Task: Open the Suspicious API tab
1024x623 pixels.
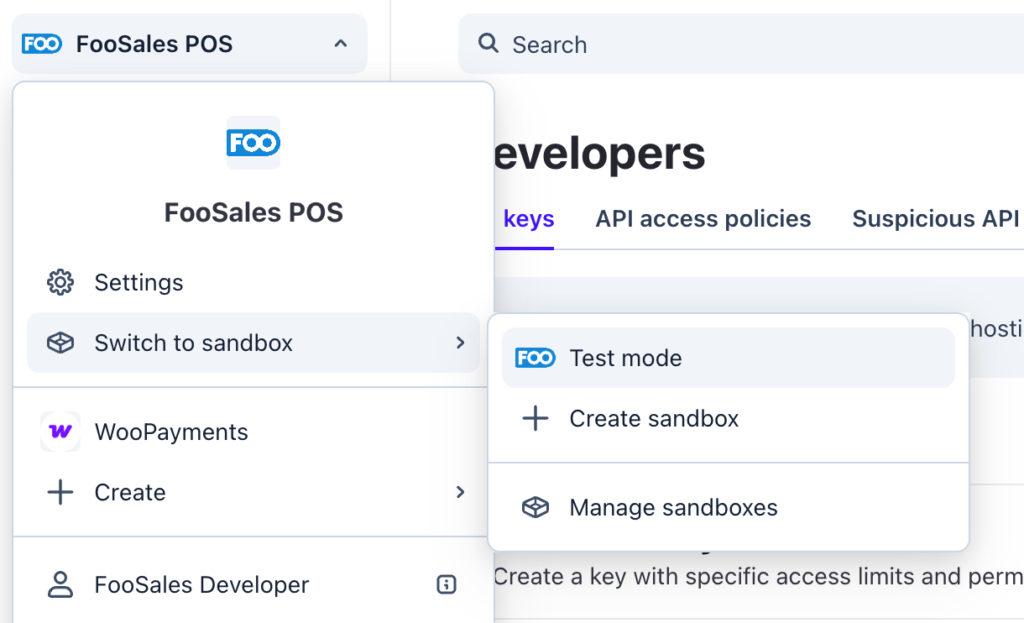Action: pyautogui.click(x=936, y=219)
